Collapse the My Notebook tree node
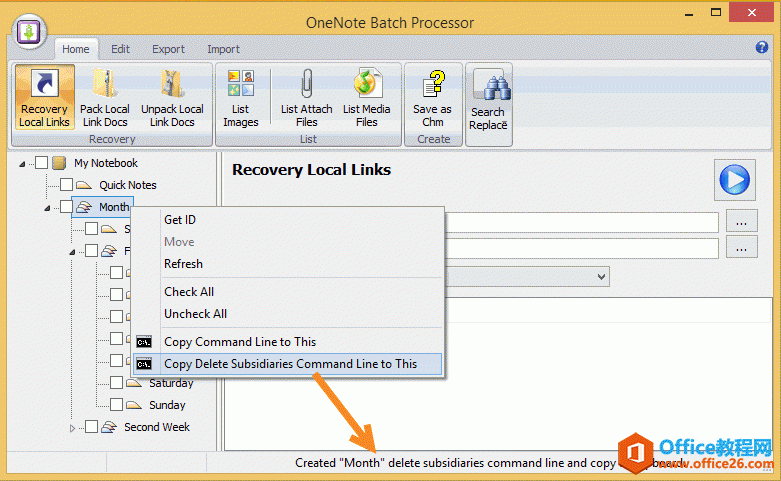 point(22,164)
